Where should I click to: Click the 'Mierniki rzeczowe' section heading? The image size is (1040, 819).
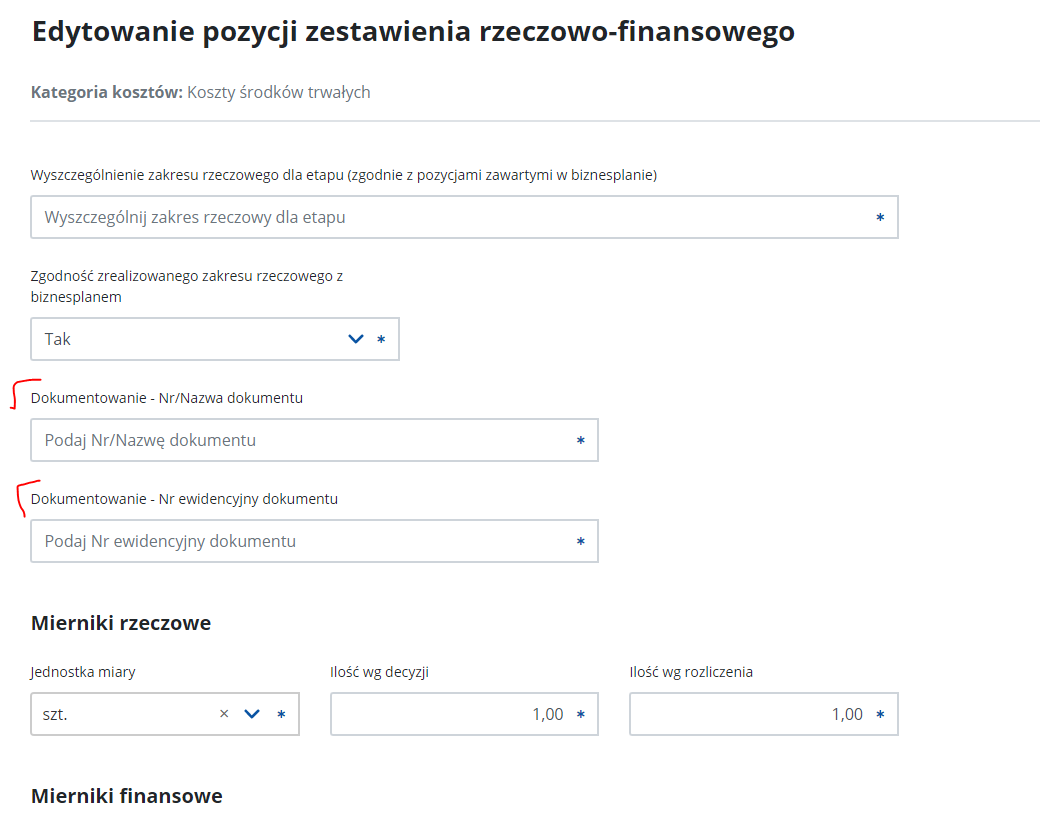(x=121, y=623)
